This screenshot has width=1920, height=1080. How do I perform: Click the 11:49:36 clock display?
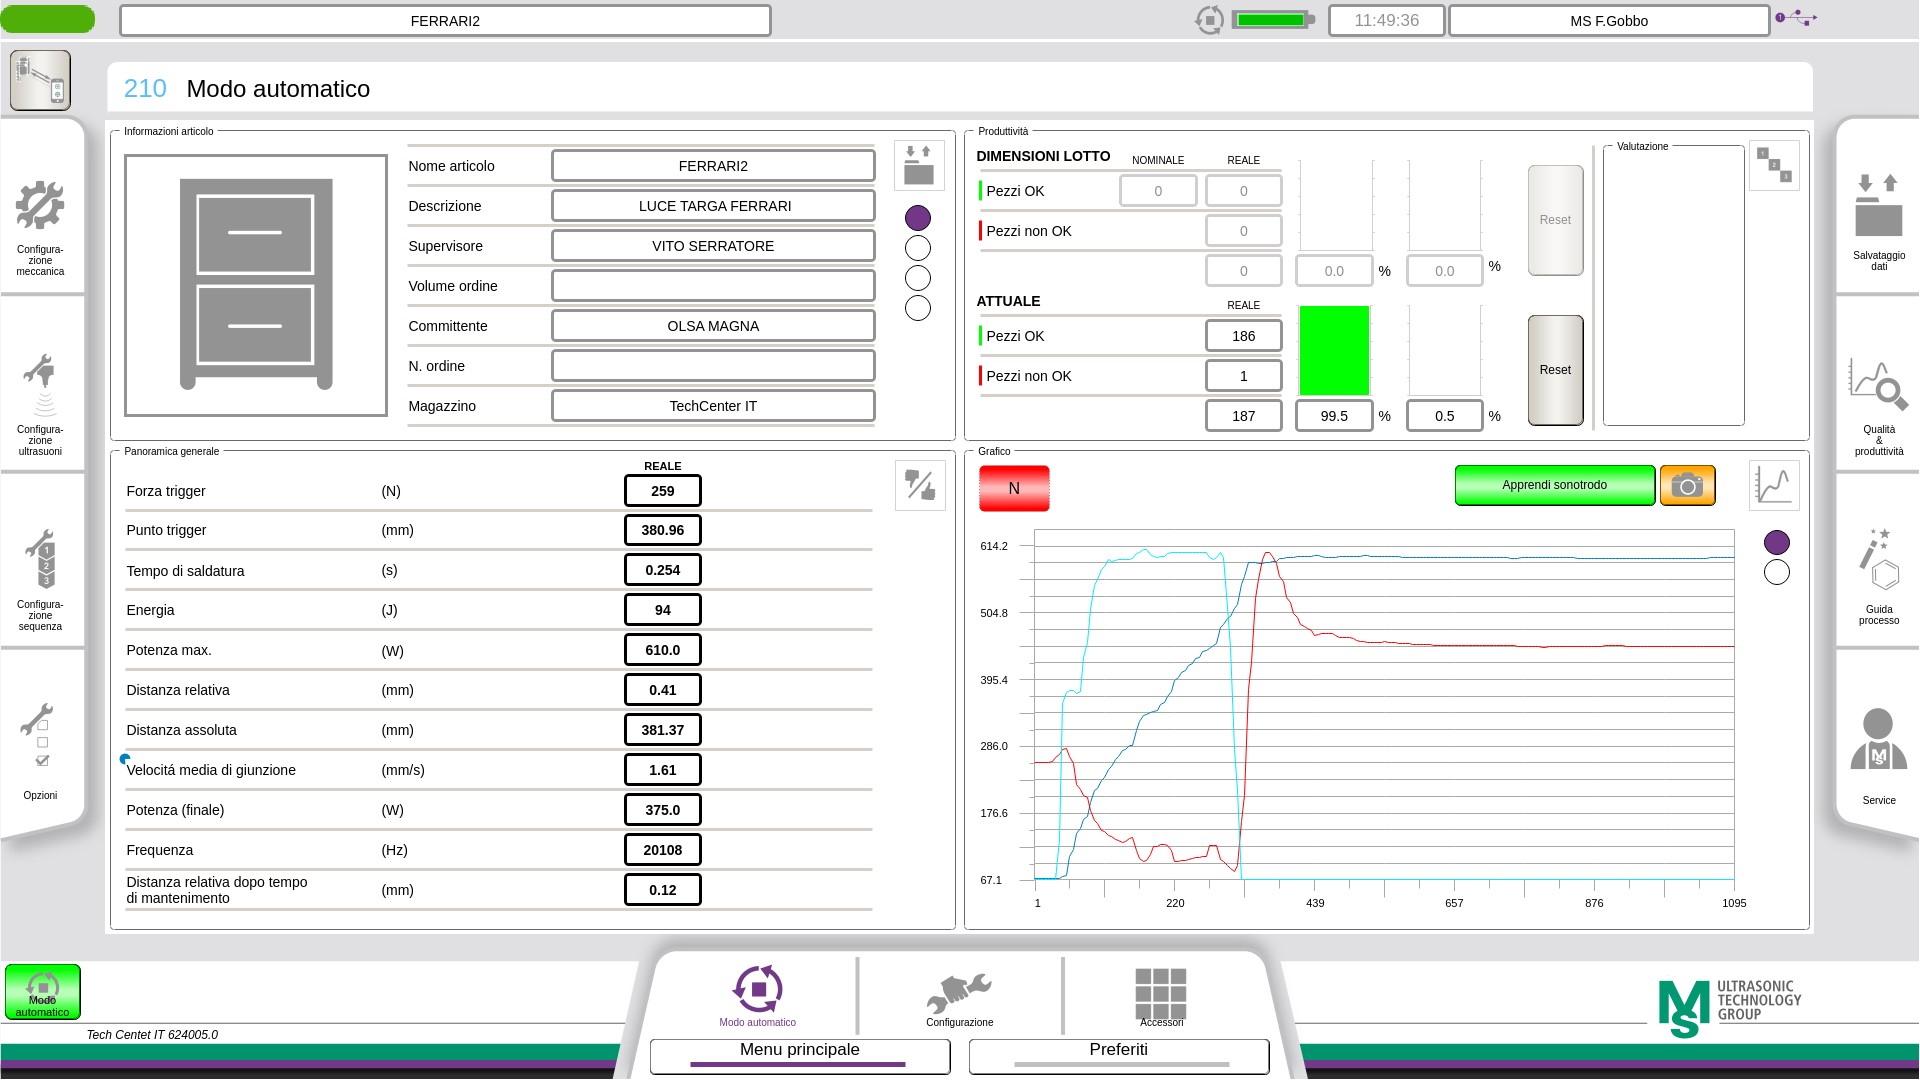tap(1386, 20)
